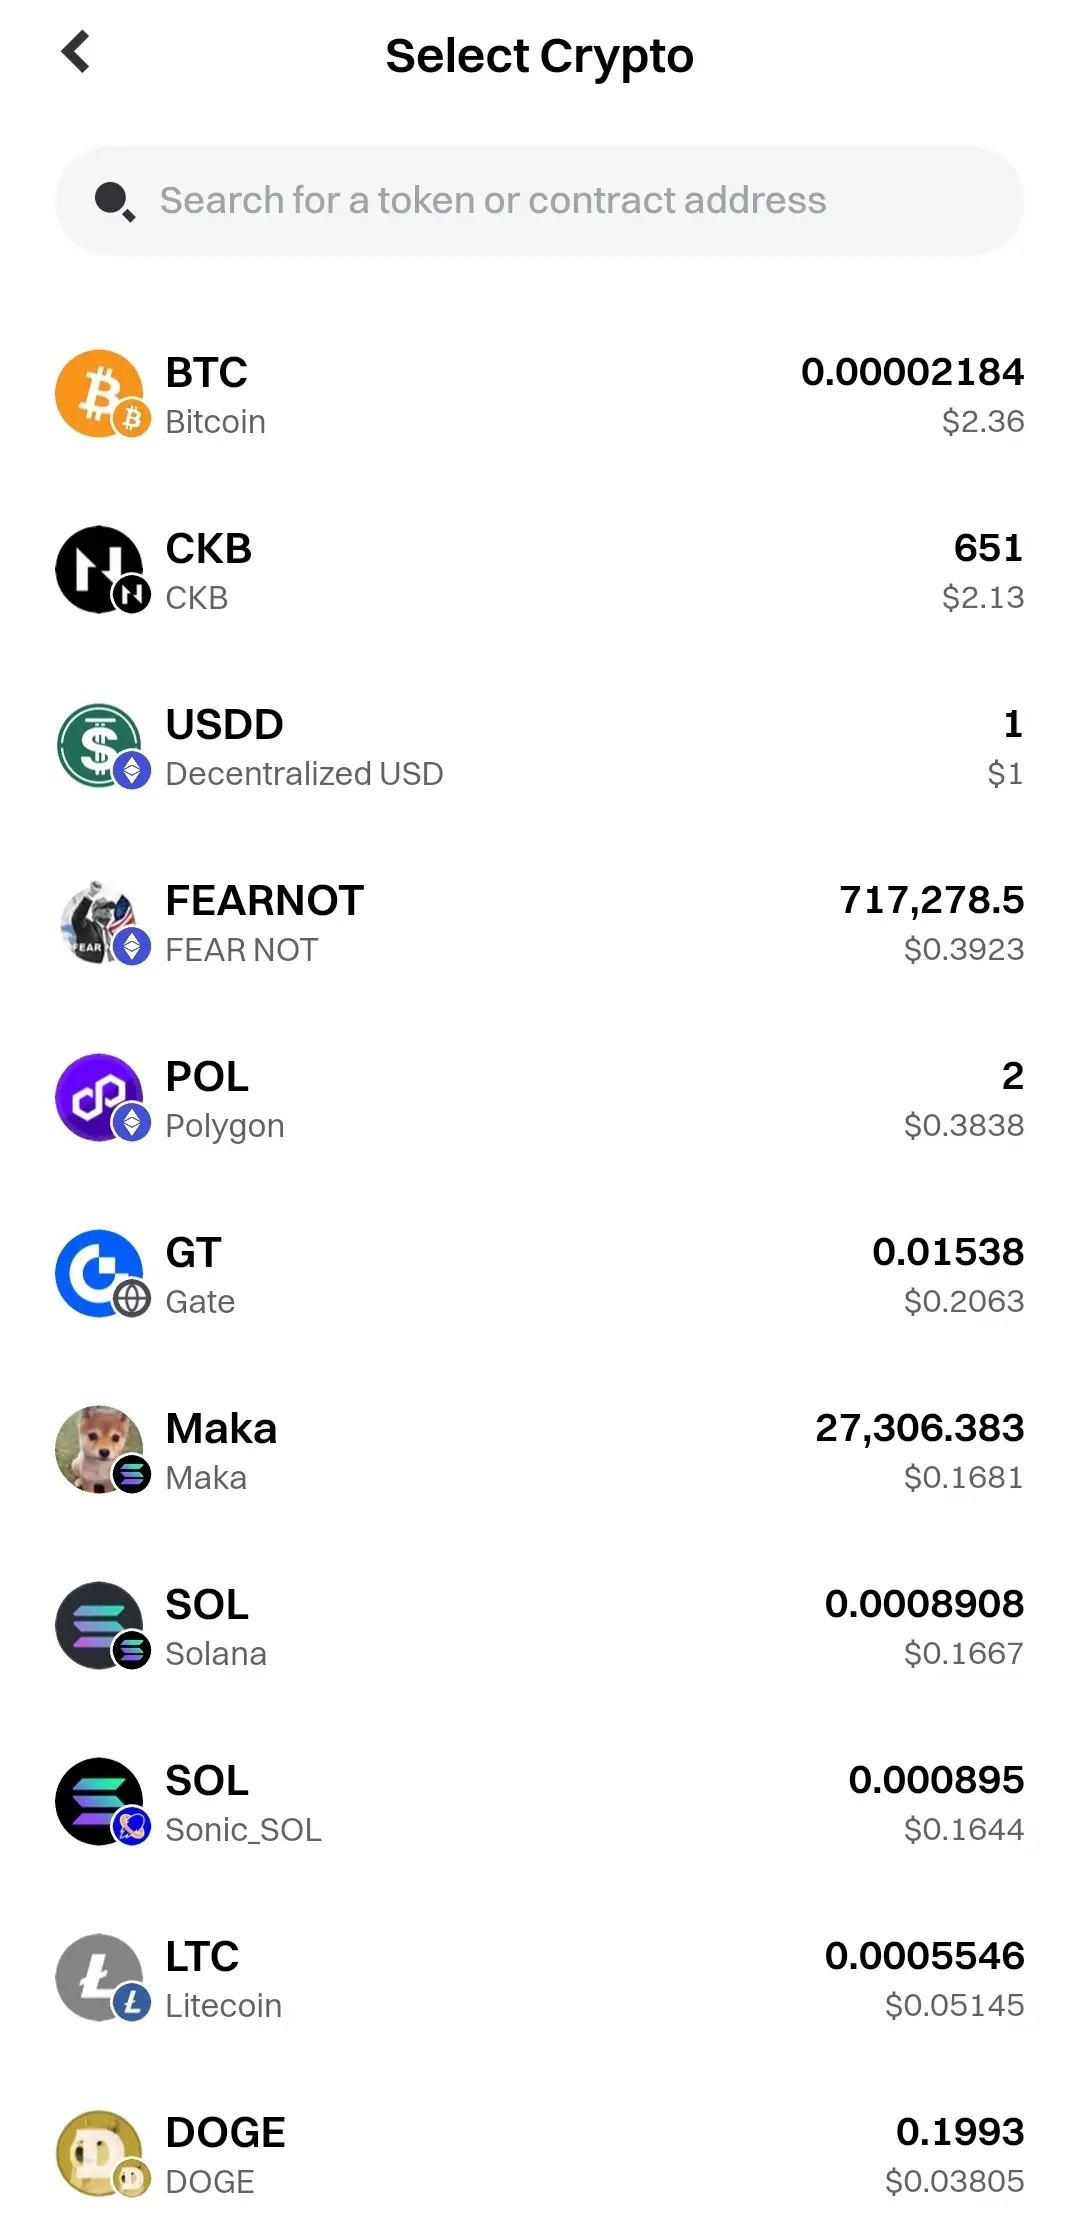Click the Maka dog avatar
Image resolution: width=1080 pixels, height=2240 pixels.
click(99, 1449)
